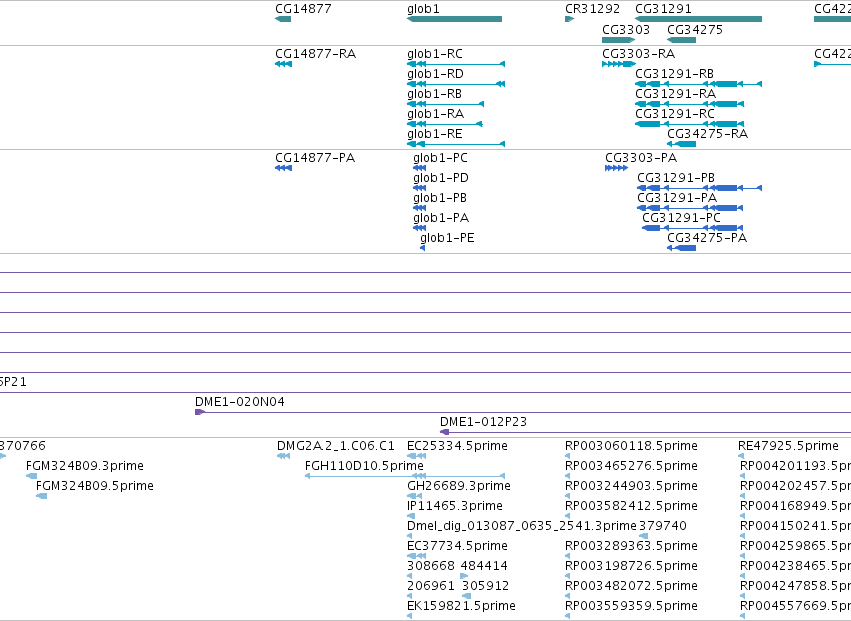Click the CG31291-PC CDS feature
Screen dimensions: 851x621
693,228
